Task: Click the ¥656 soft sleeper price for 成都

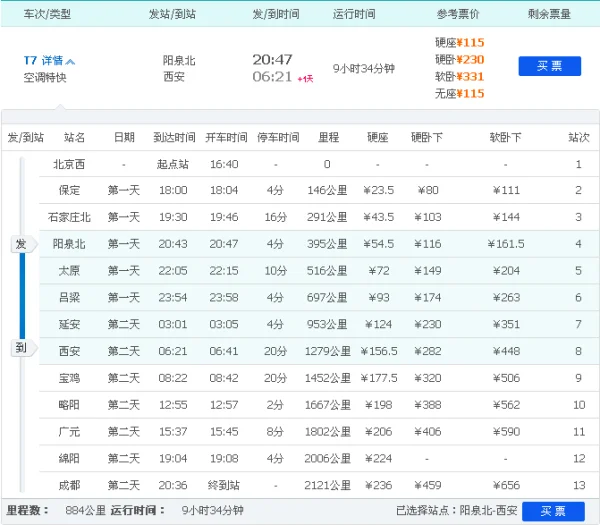Action: click(506, 485)
